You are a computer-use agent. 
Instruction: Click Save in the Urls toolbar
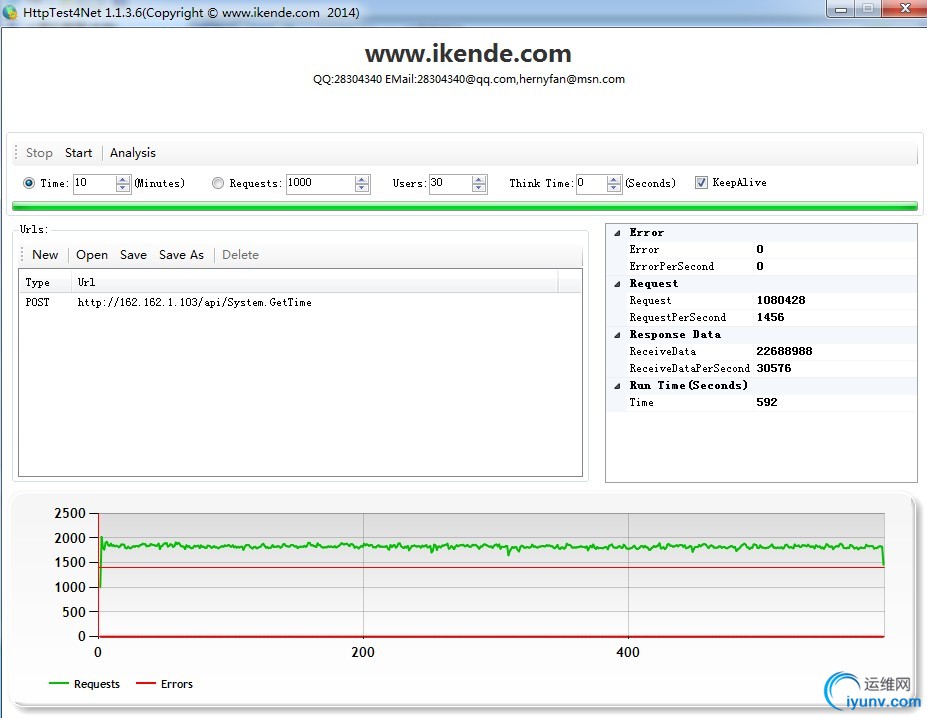[133, 255]
